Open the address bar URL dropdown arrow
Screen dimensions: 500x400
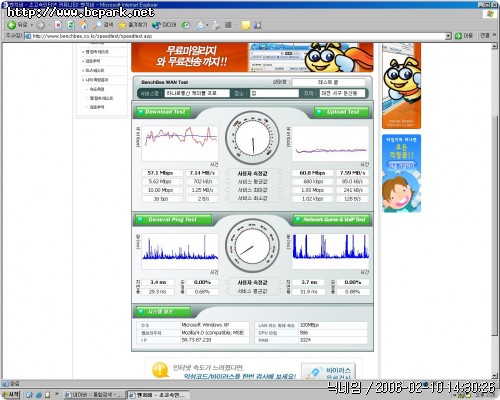[x=448, y=36]
